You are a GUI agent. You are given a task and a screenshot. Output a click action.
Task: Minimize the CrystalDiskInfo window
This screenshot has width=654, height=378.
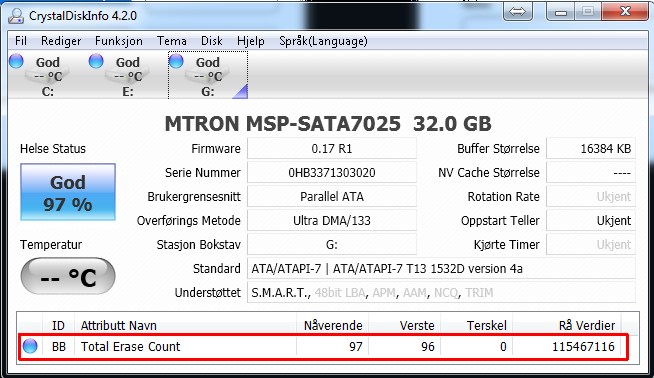click(x=561, y=12)
